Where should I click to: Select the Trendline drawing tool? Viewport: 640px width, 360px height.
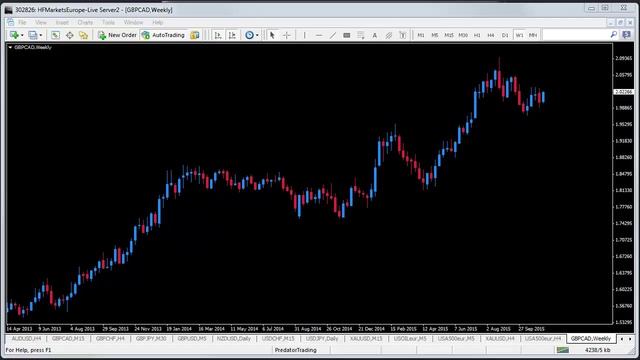(x=333, y=35)
